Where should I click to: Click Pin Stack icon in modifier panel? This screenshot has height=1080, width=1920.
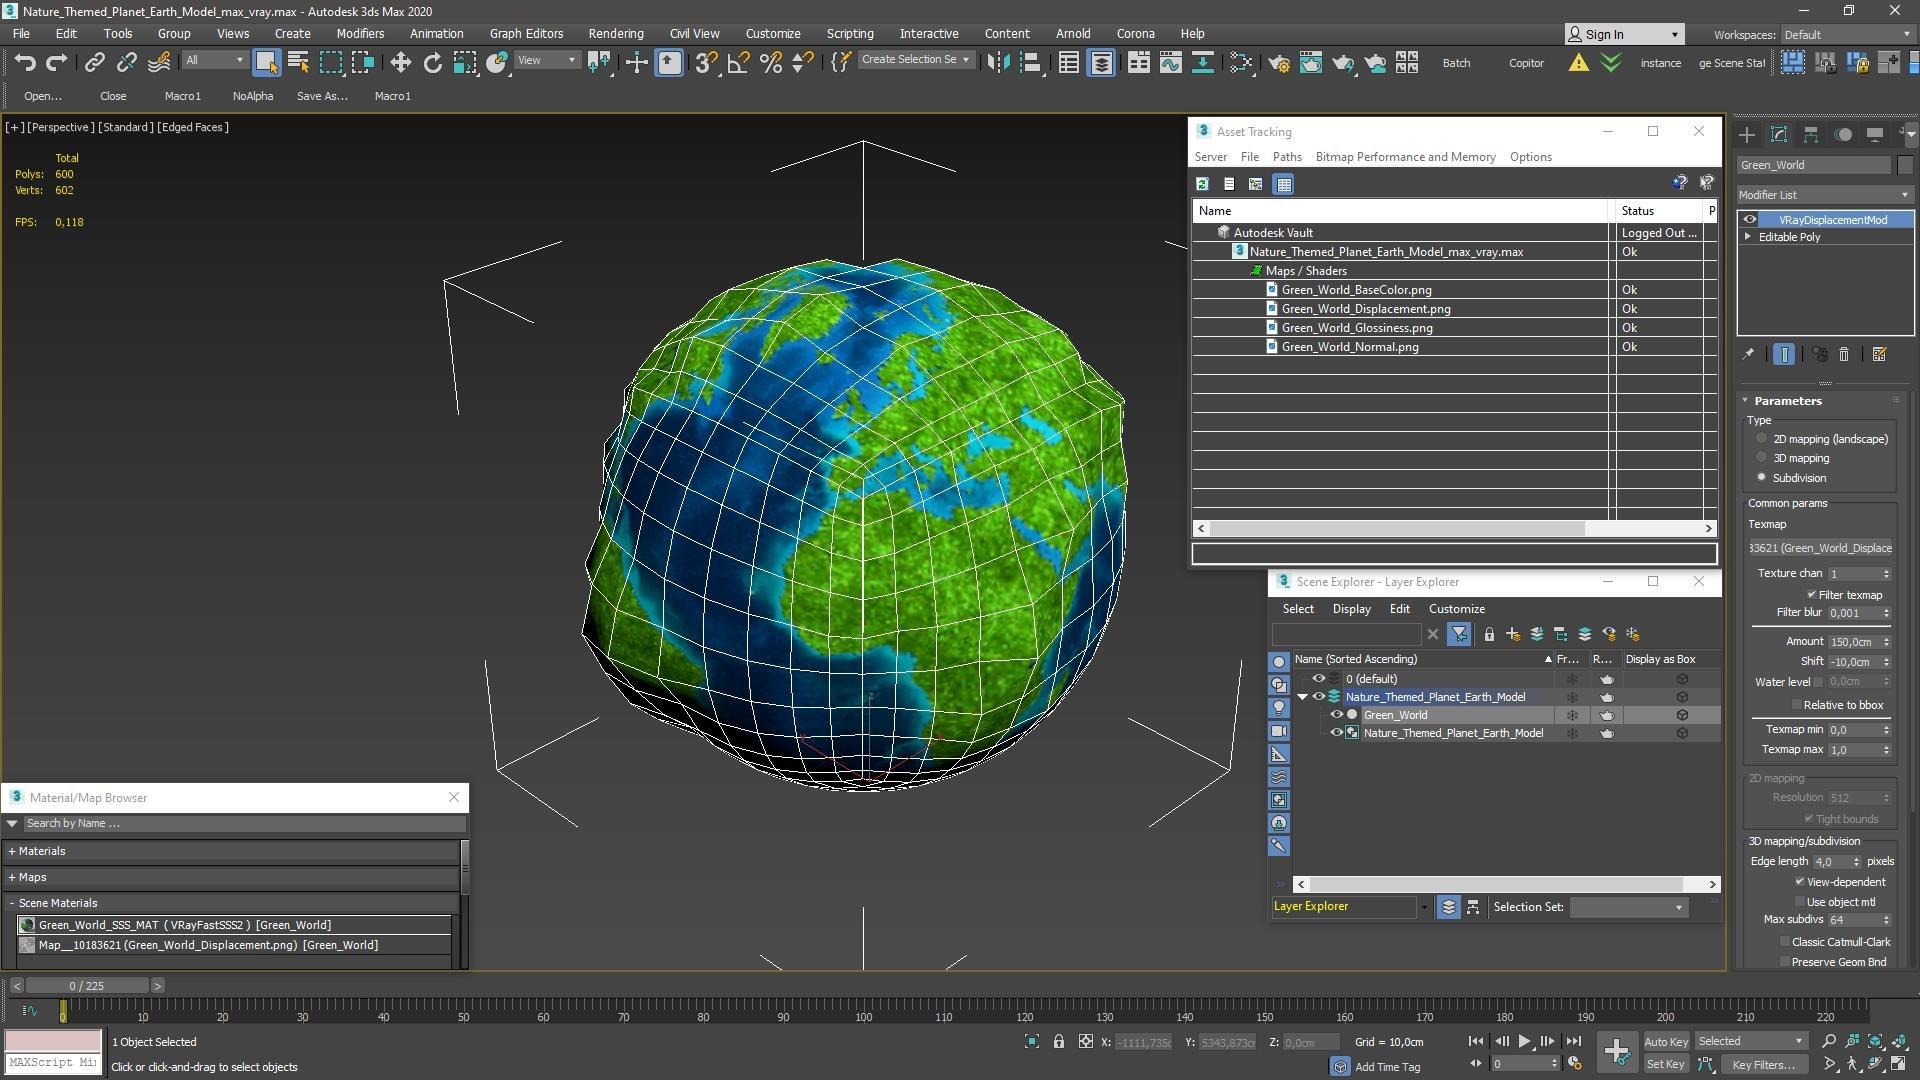(1748, 354)
